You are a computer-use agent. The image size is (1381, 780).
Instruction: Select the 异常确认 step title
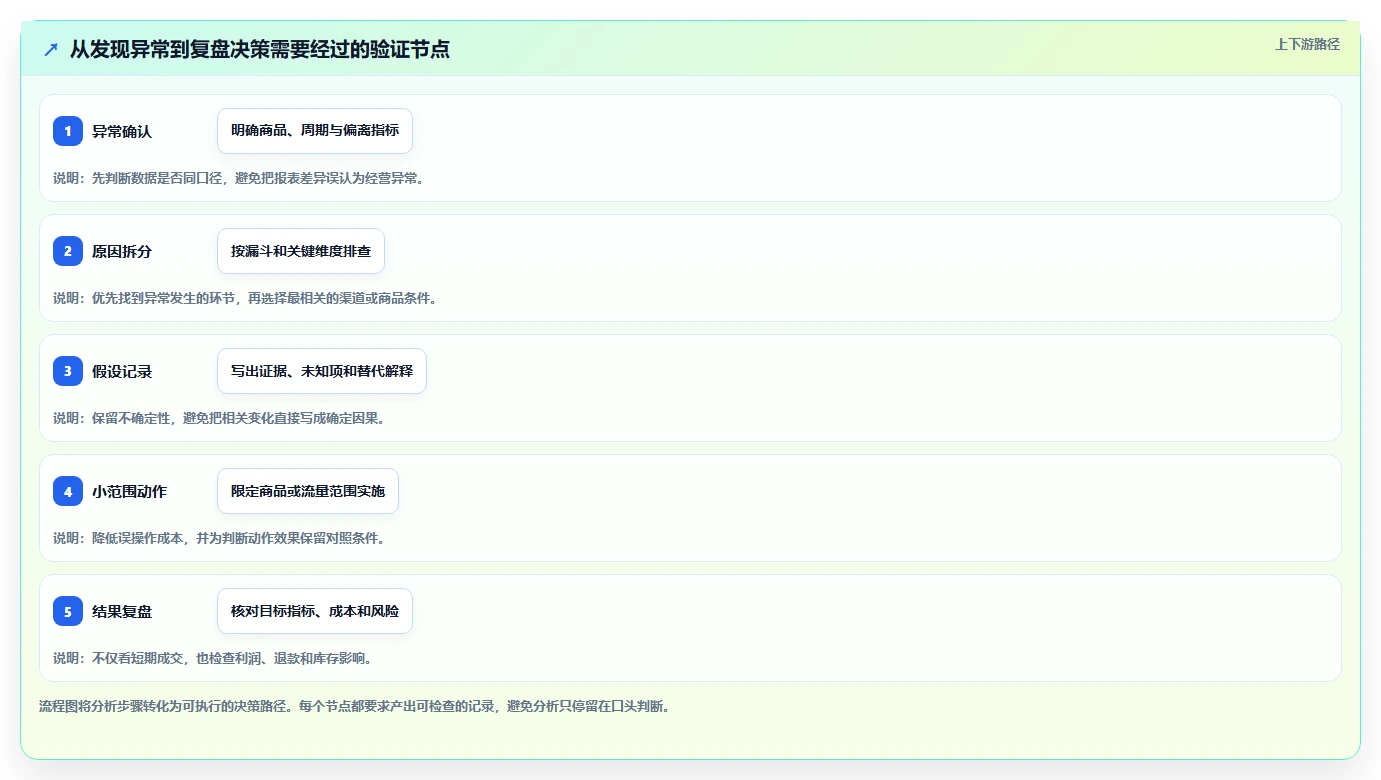click(122, 131)
